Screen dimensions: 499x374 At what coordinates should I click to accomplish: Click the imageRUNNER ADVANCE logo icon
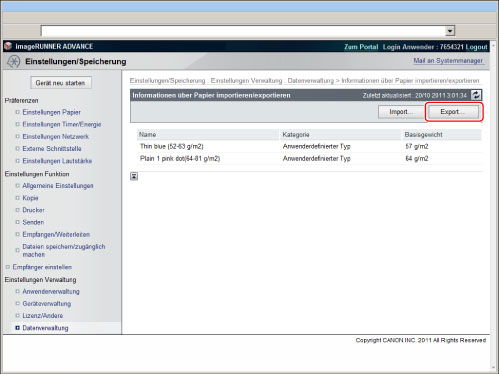[x=8, y=46]
